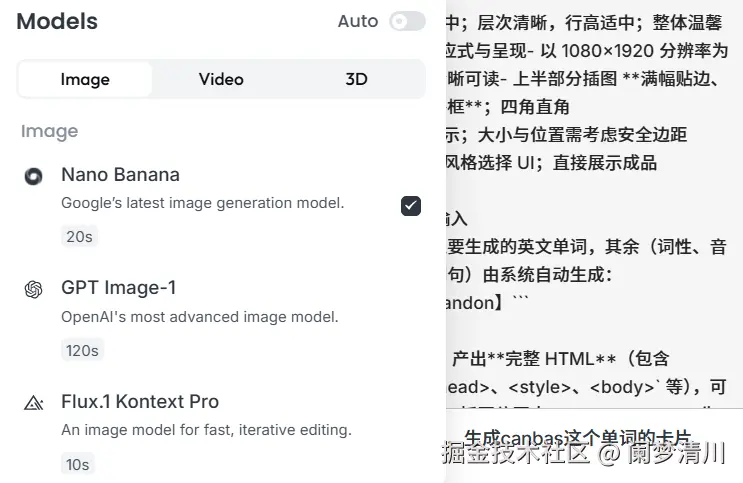Click the Nano Banana swirl icon
Screen dimensions: 743x483
[x=33, y=176]
